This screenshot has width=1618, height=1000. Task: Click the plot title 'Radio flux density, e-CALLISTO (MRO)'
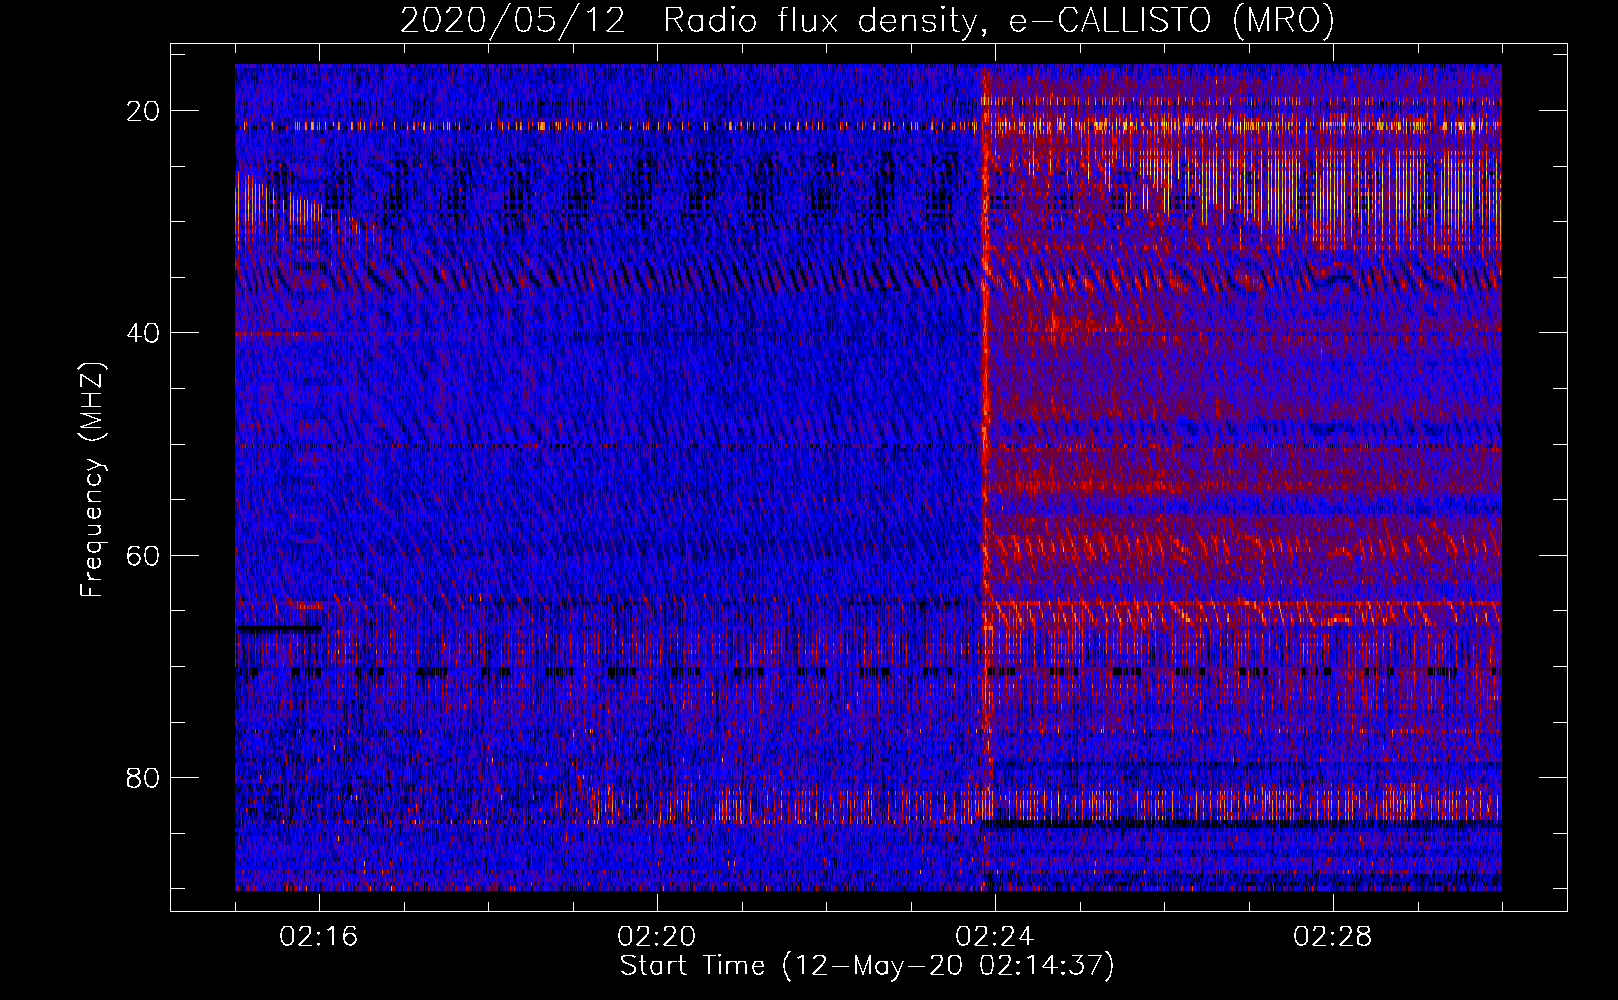pos(998,21)
